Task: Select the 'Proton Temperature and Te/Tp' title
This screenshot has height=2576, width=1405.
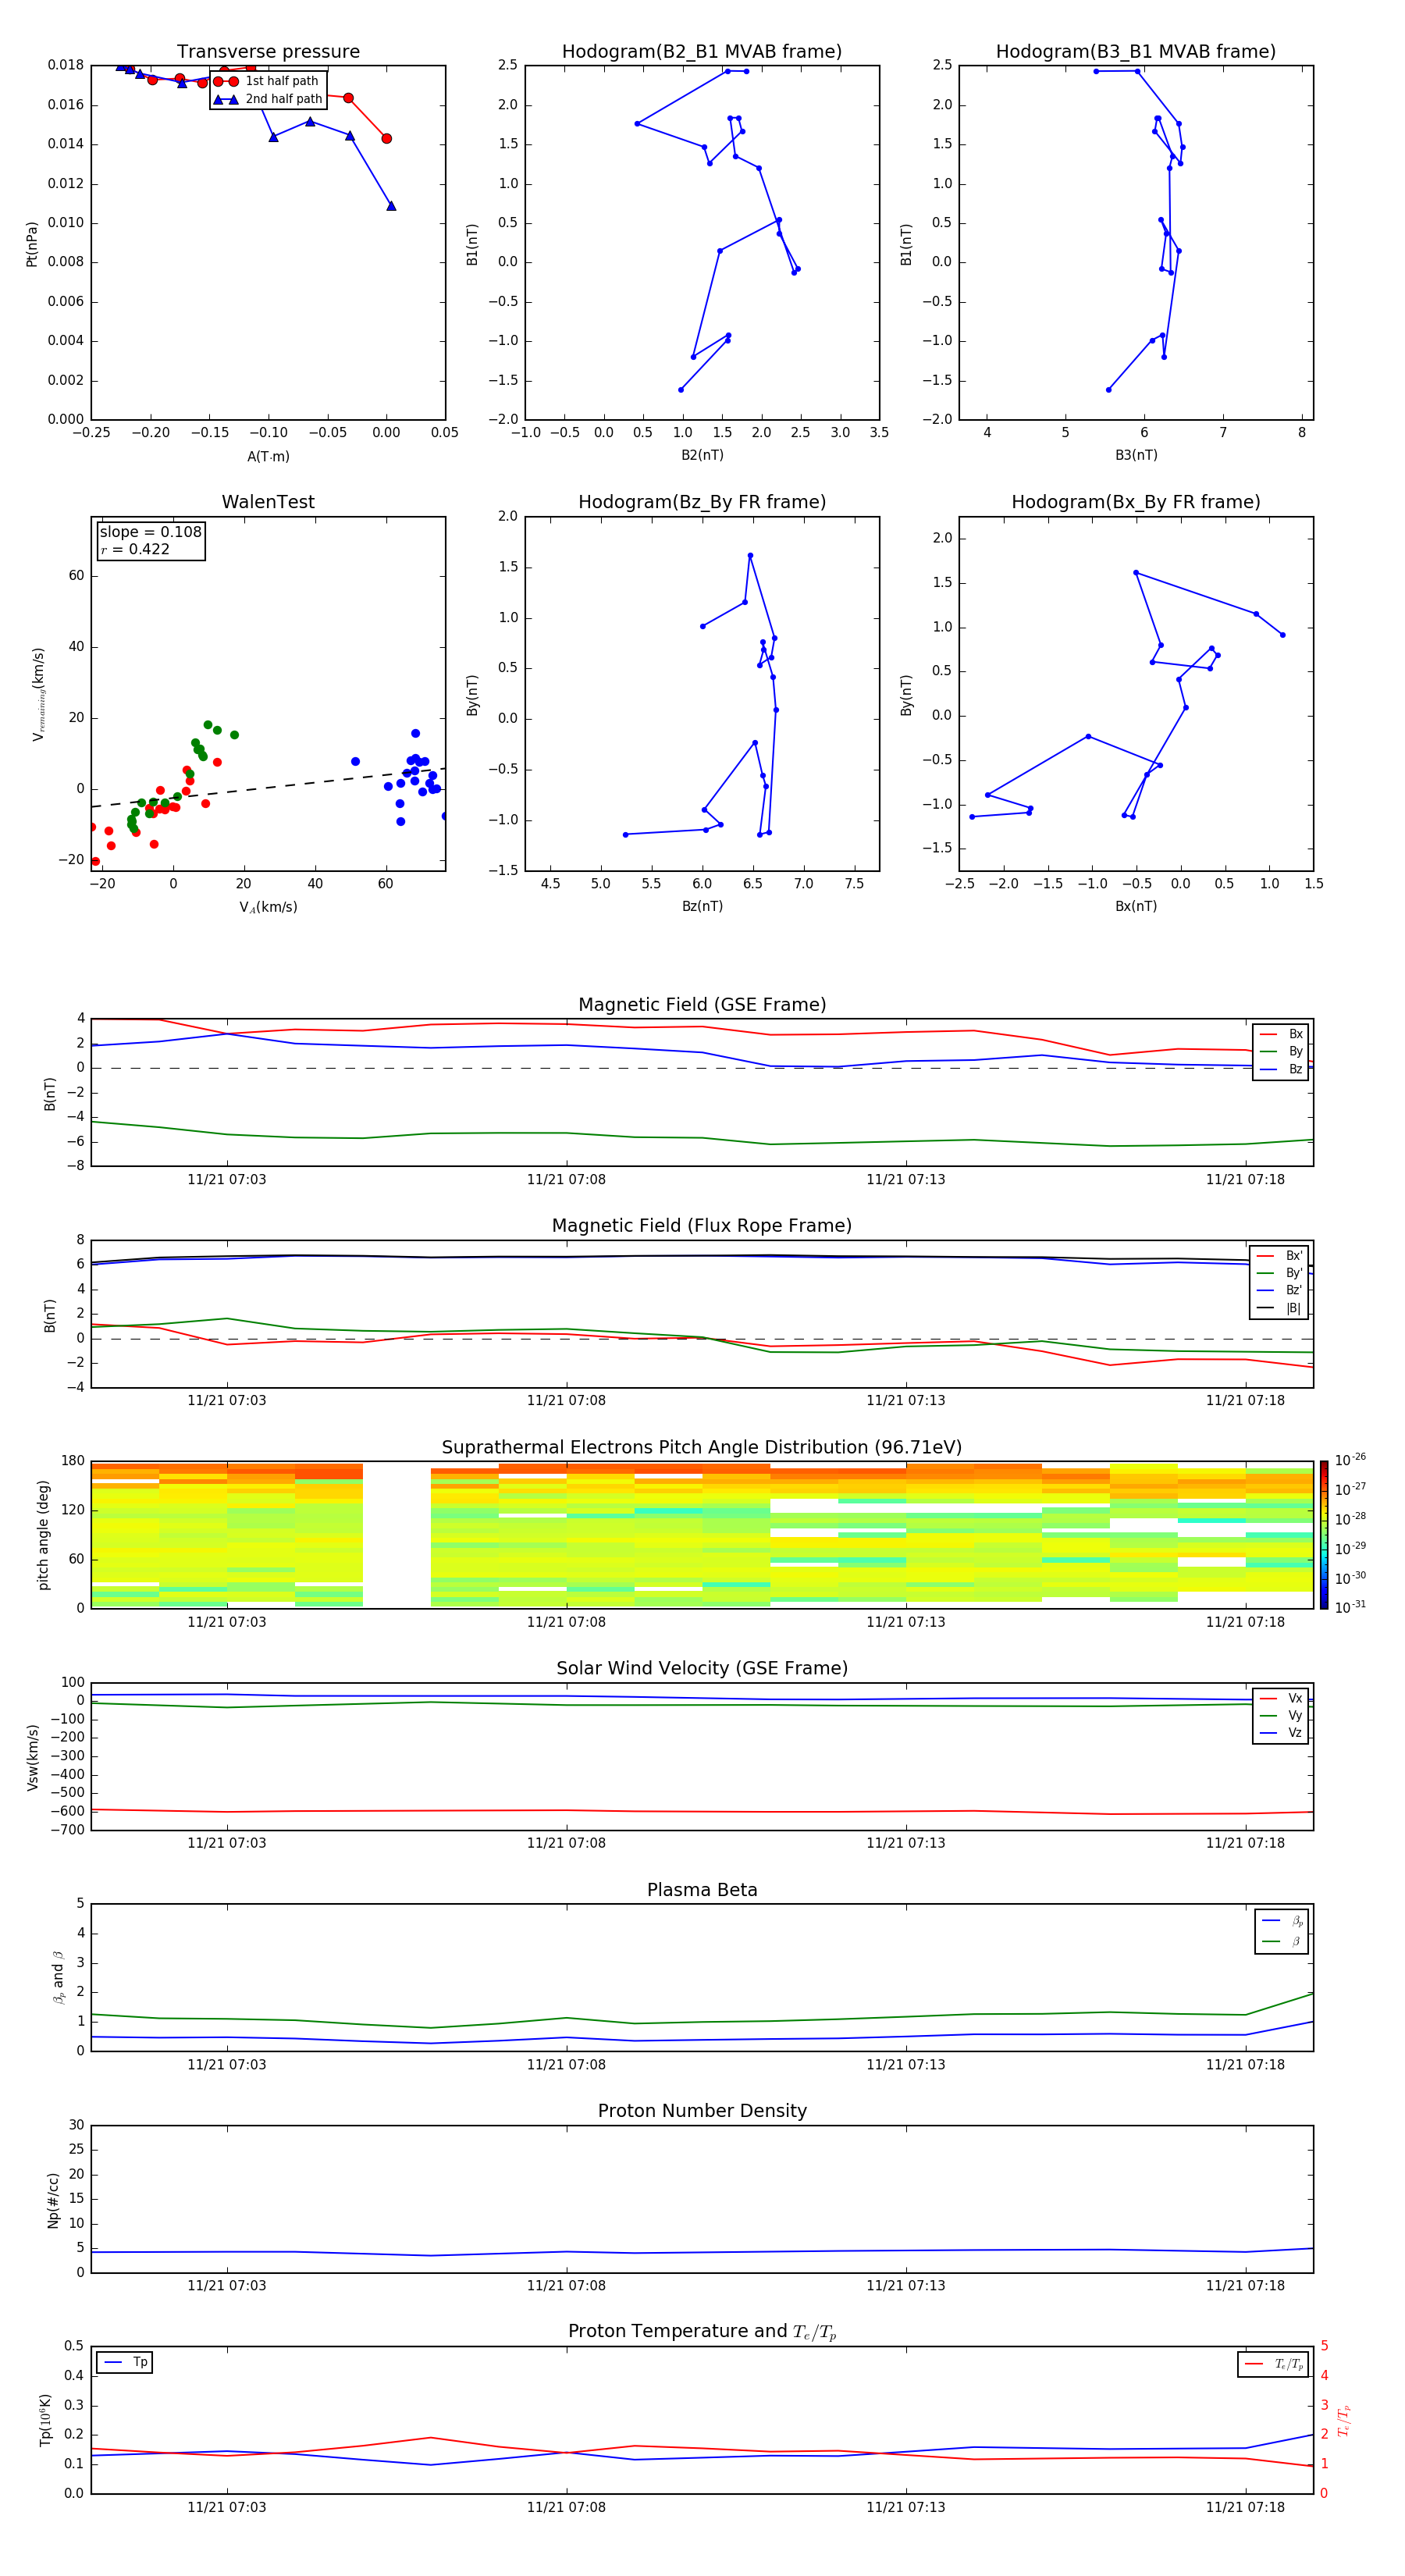Action: coord(702,2332)
